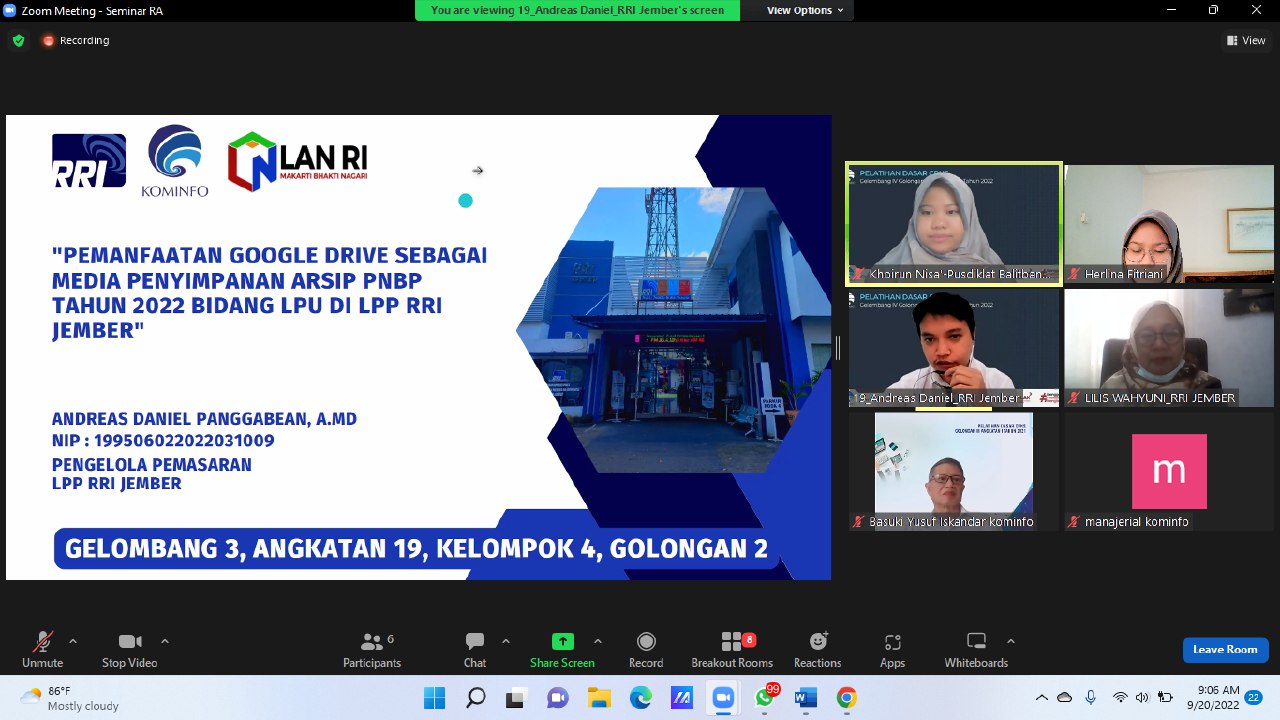Open Windows taskbar search
The height and width of the screenshot is (720, 1280).
click(475, 698)
